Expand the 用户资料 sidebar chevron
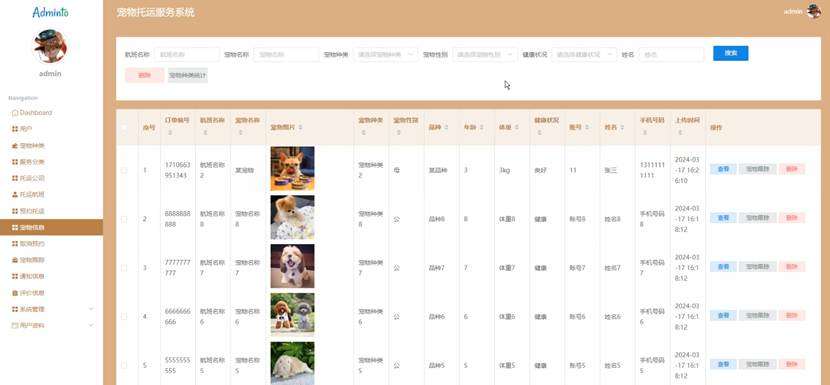 click(91, 325)
